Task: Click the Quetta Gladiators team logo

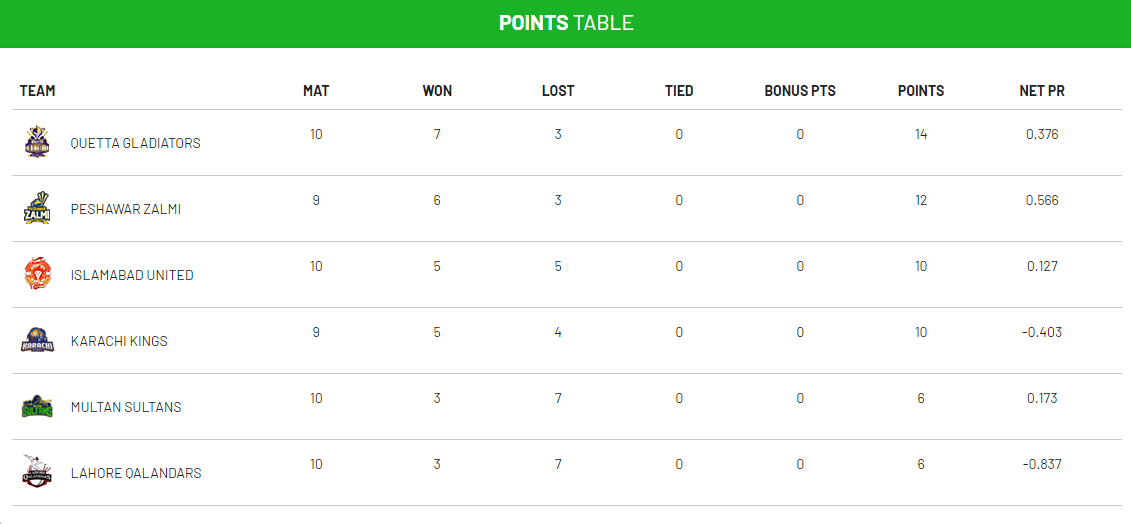Action: pos(37,142)
